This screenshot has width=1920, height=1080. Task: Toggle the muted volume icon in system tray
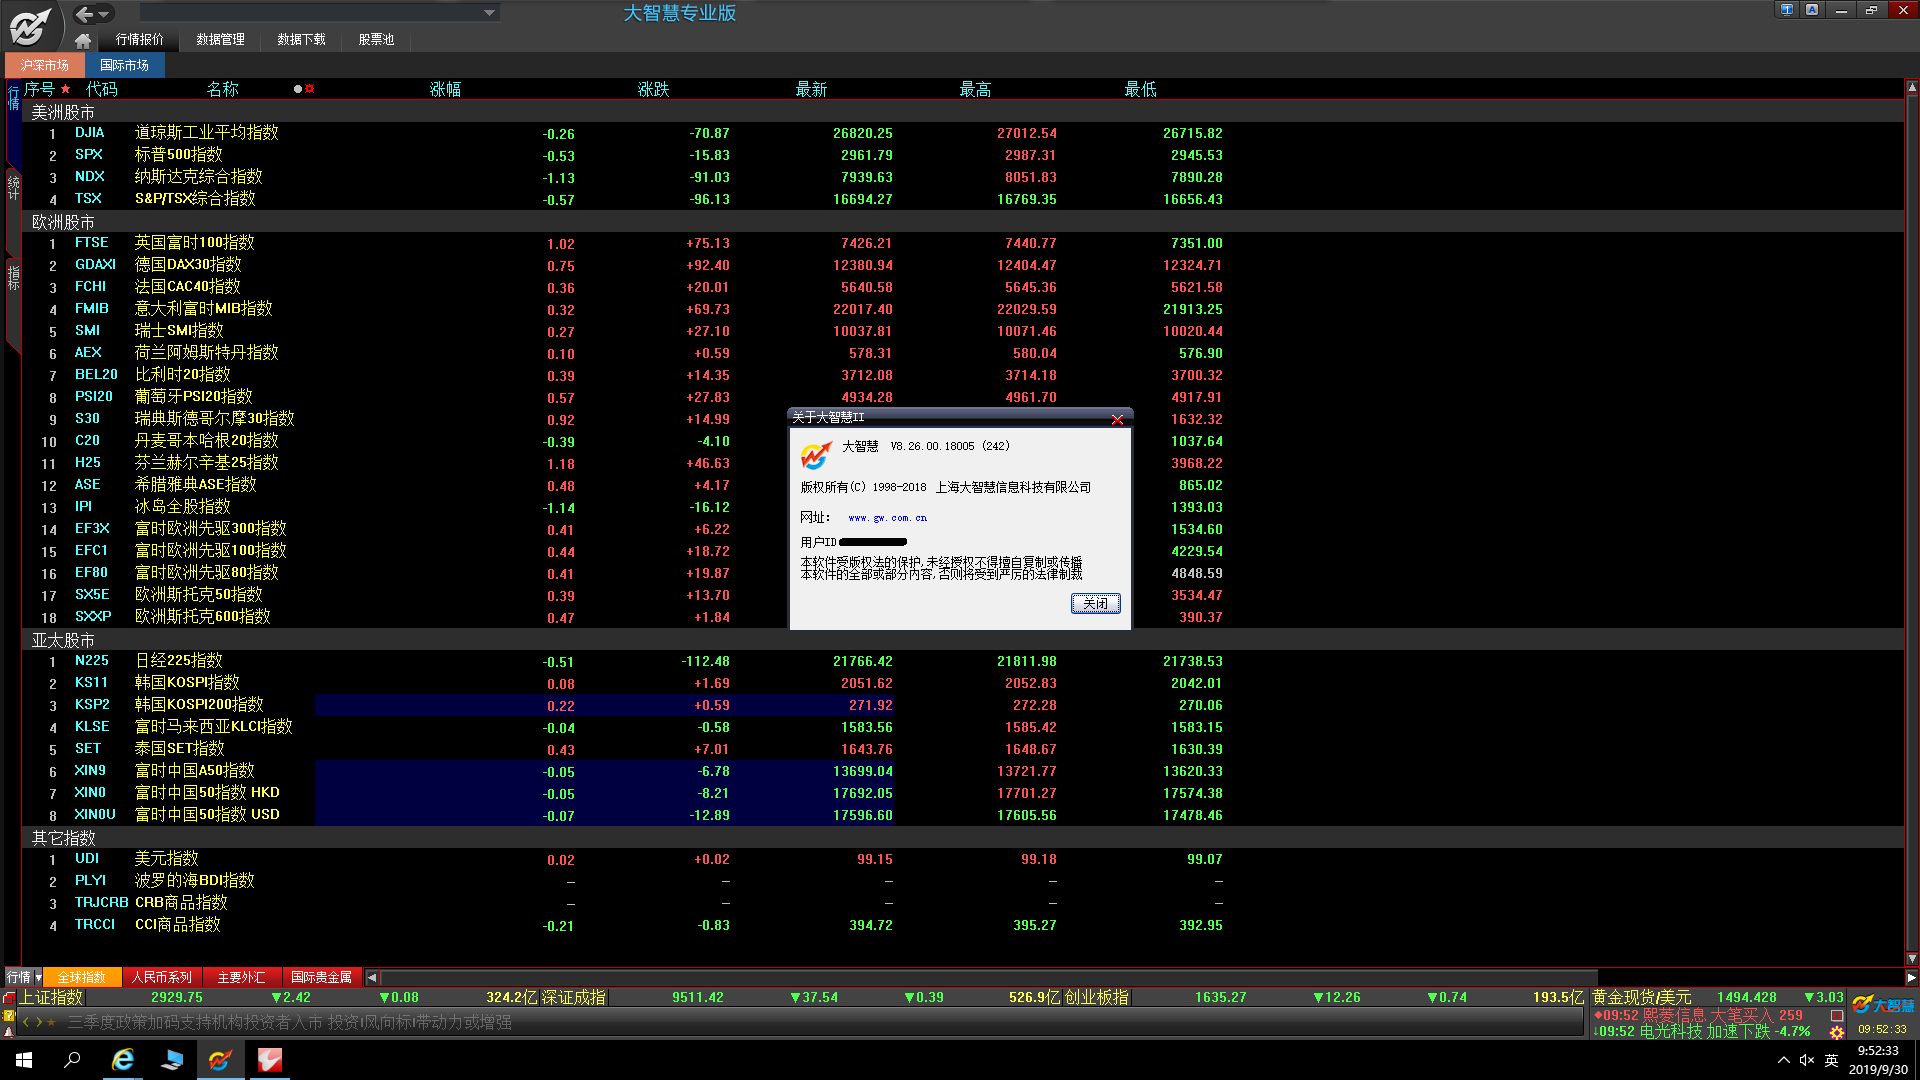click(x=1807, y=1060)
